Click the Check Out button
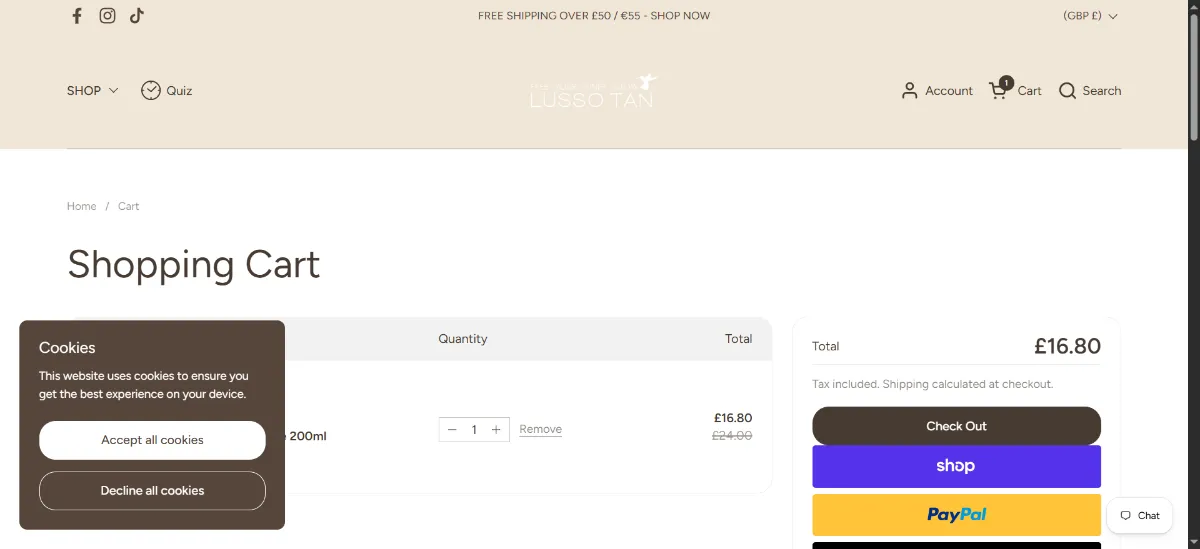Screen dimensions: 1200x549 click(956, 426)
